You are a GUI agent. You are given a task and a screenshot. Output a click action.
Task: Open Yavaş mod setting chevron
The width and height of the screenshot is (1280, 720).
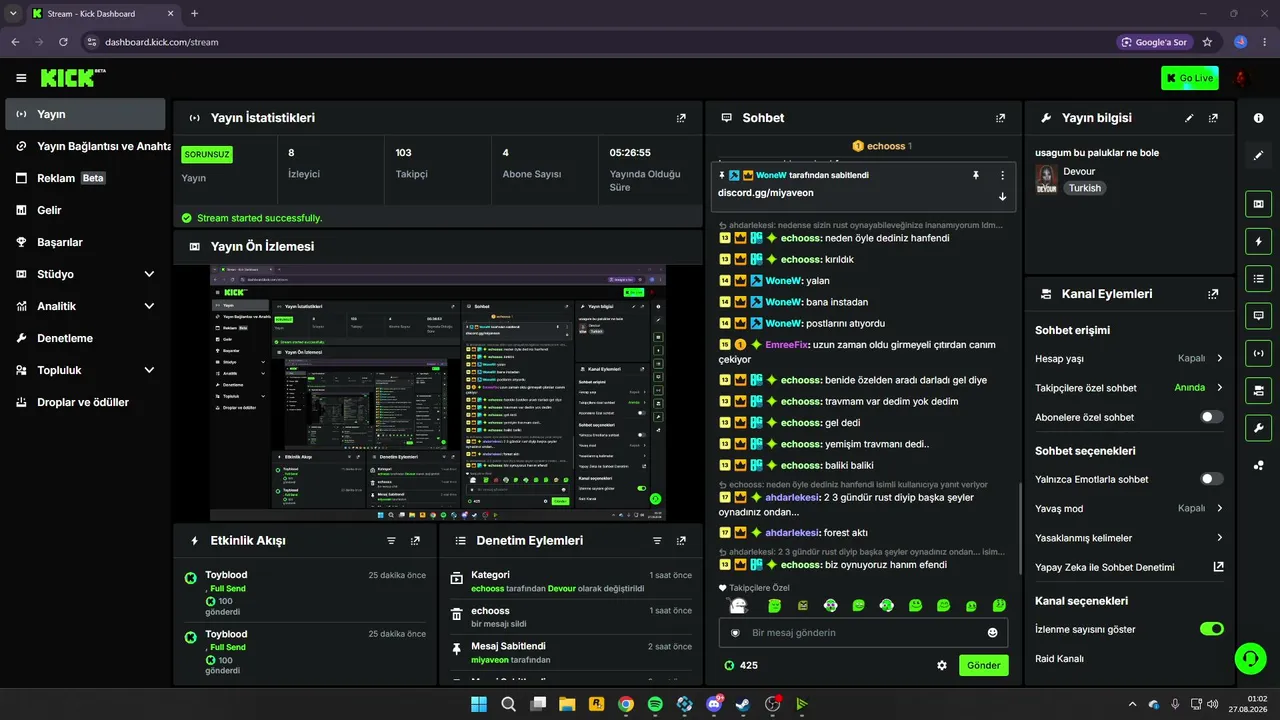[1219, 508]
